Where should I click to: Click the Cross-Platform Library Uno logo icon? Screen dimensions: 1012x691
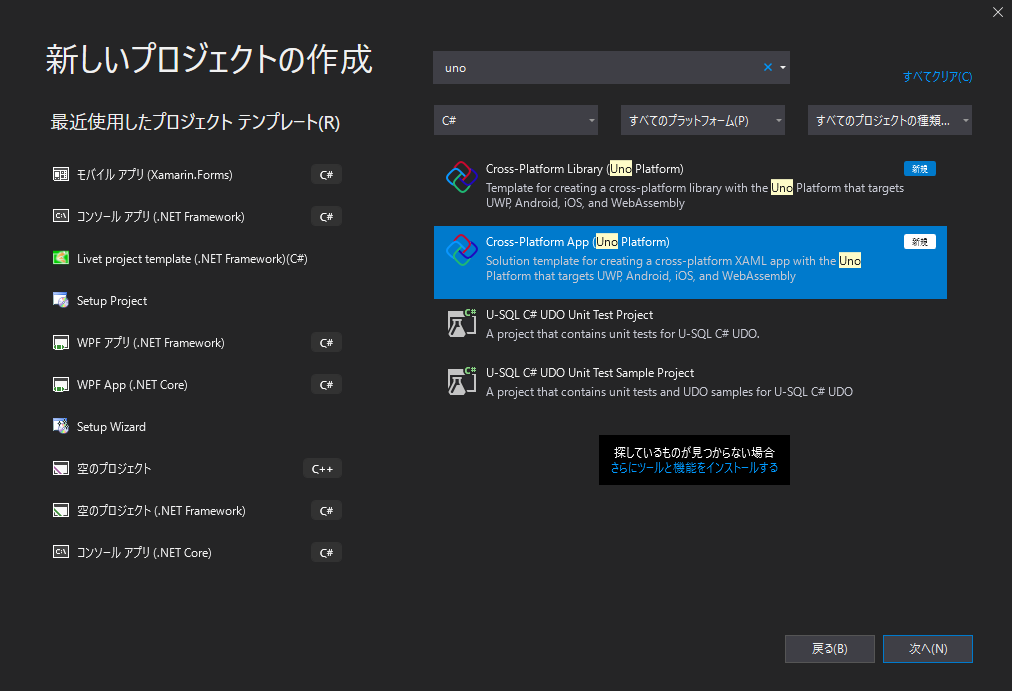tap(461, 177)
